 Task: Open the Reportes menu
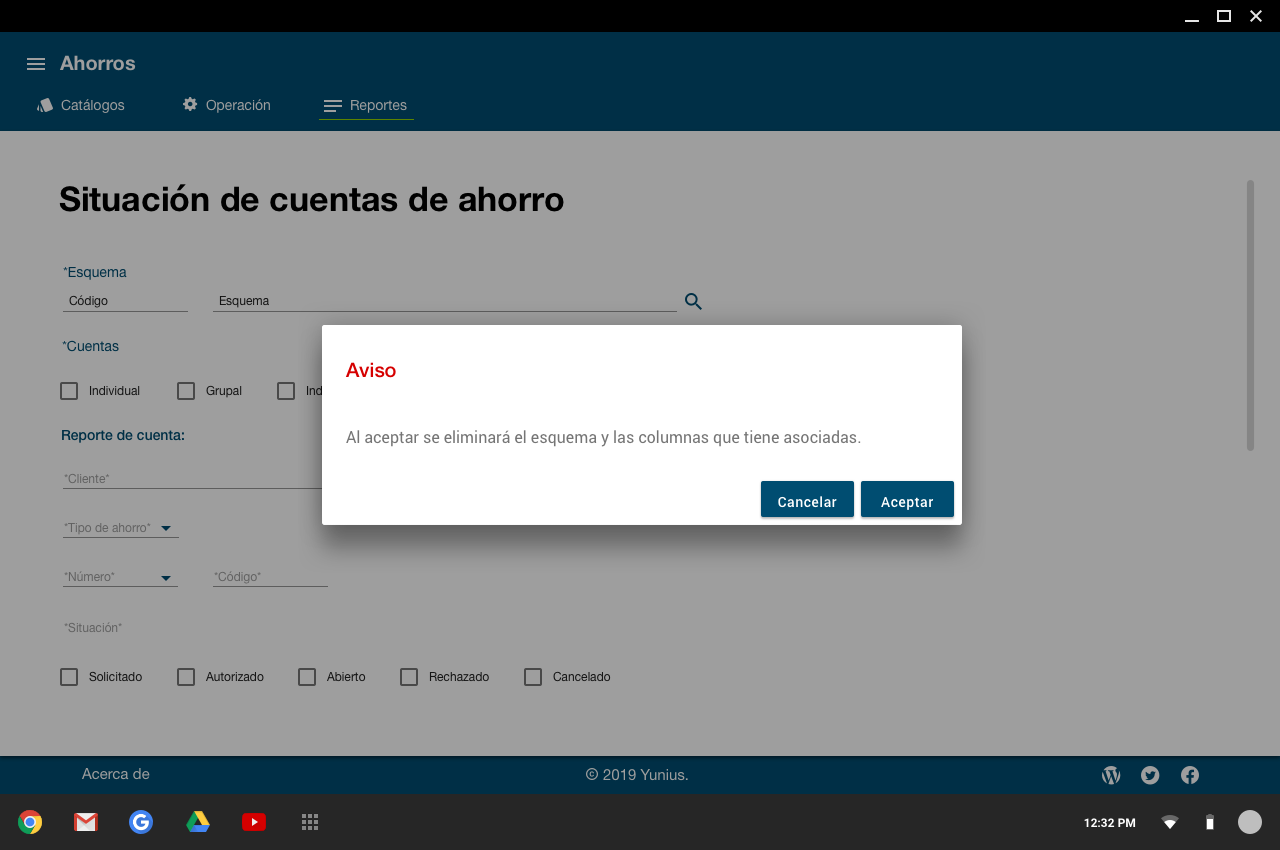(x=366, y=105)
